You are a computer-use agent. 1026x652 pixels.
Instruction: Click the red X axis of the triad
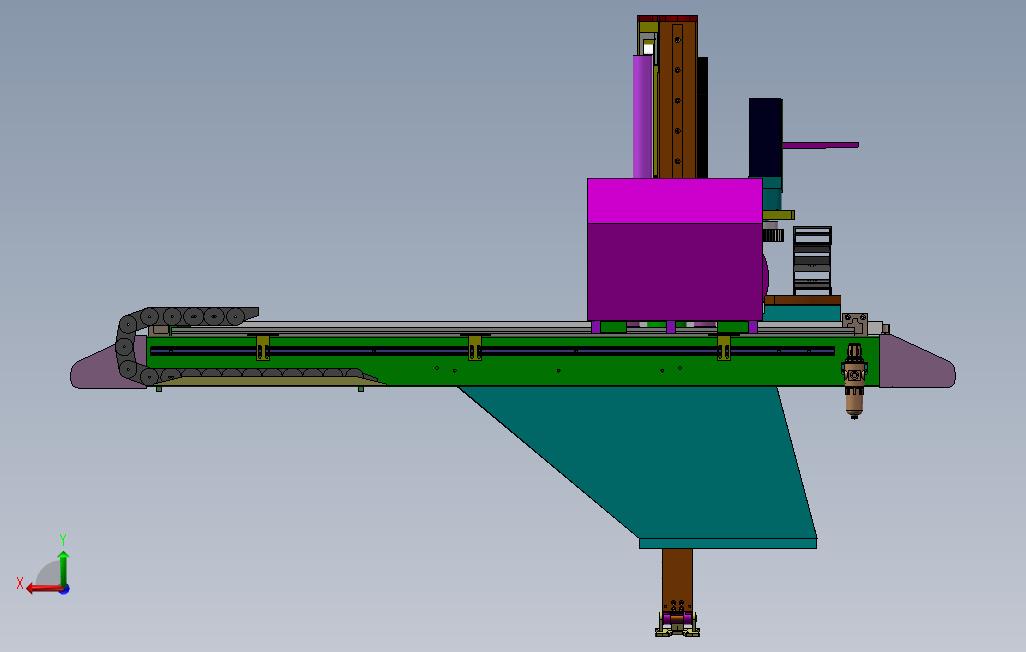(x=44, y=588)
